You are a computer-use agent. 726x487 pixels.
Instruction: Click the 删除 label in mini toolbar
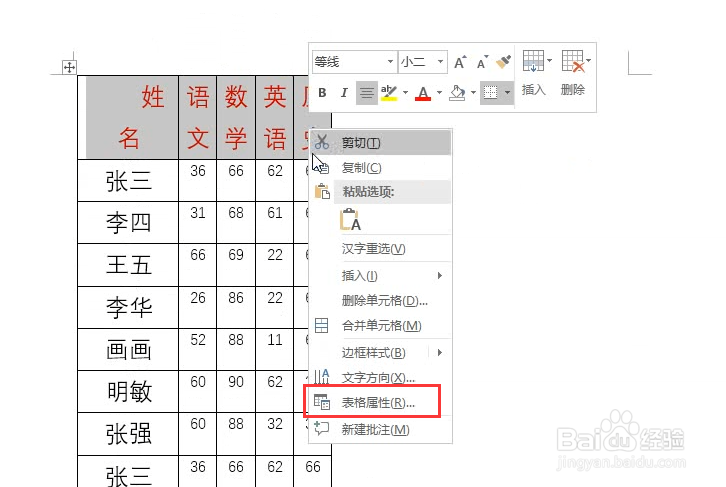(573, 90)
